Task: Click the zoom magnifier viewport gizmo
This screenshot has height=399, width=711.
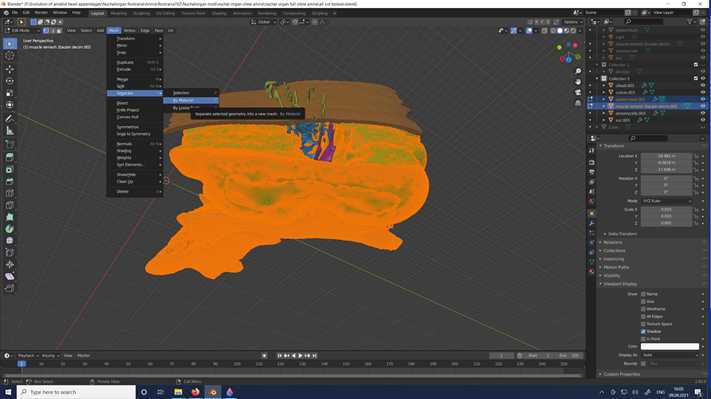Action: [578, 71]
